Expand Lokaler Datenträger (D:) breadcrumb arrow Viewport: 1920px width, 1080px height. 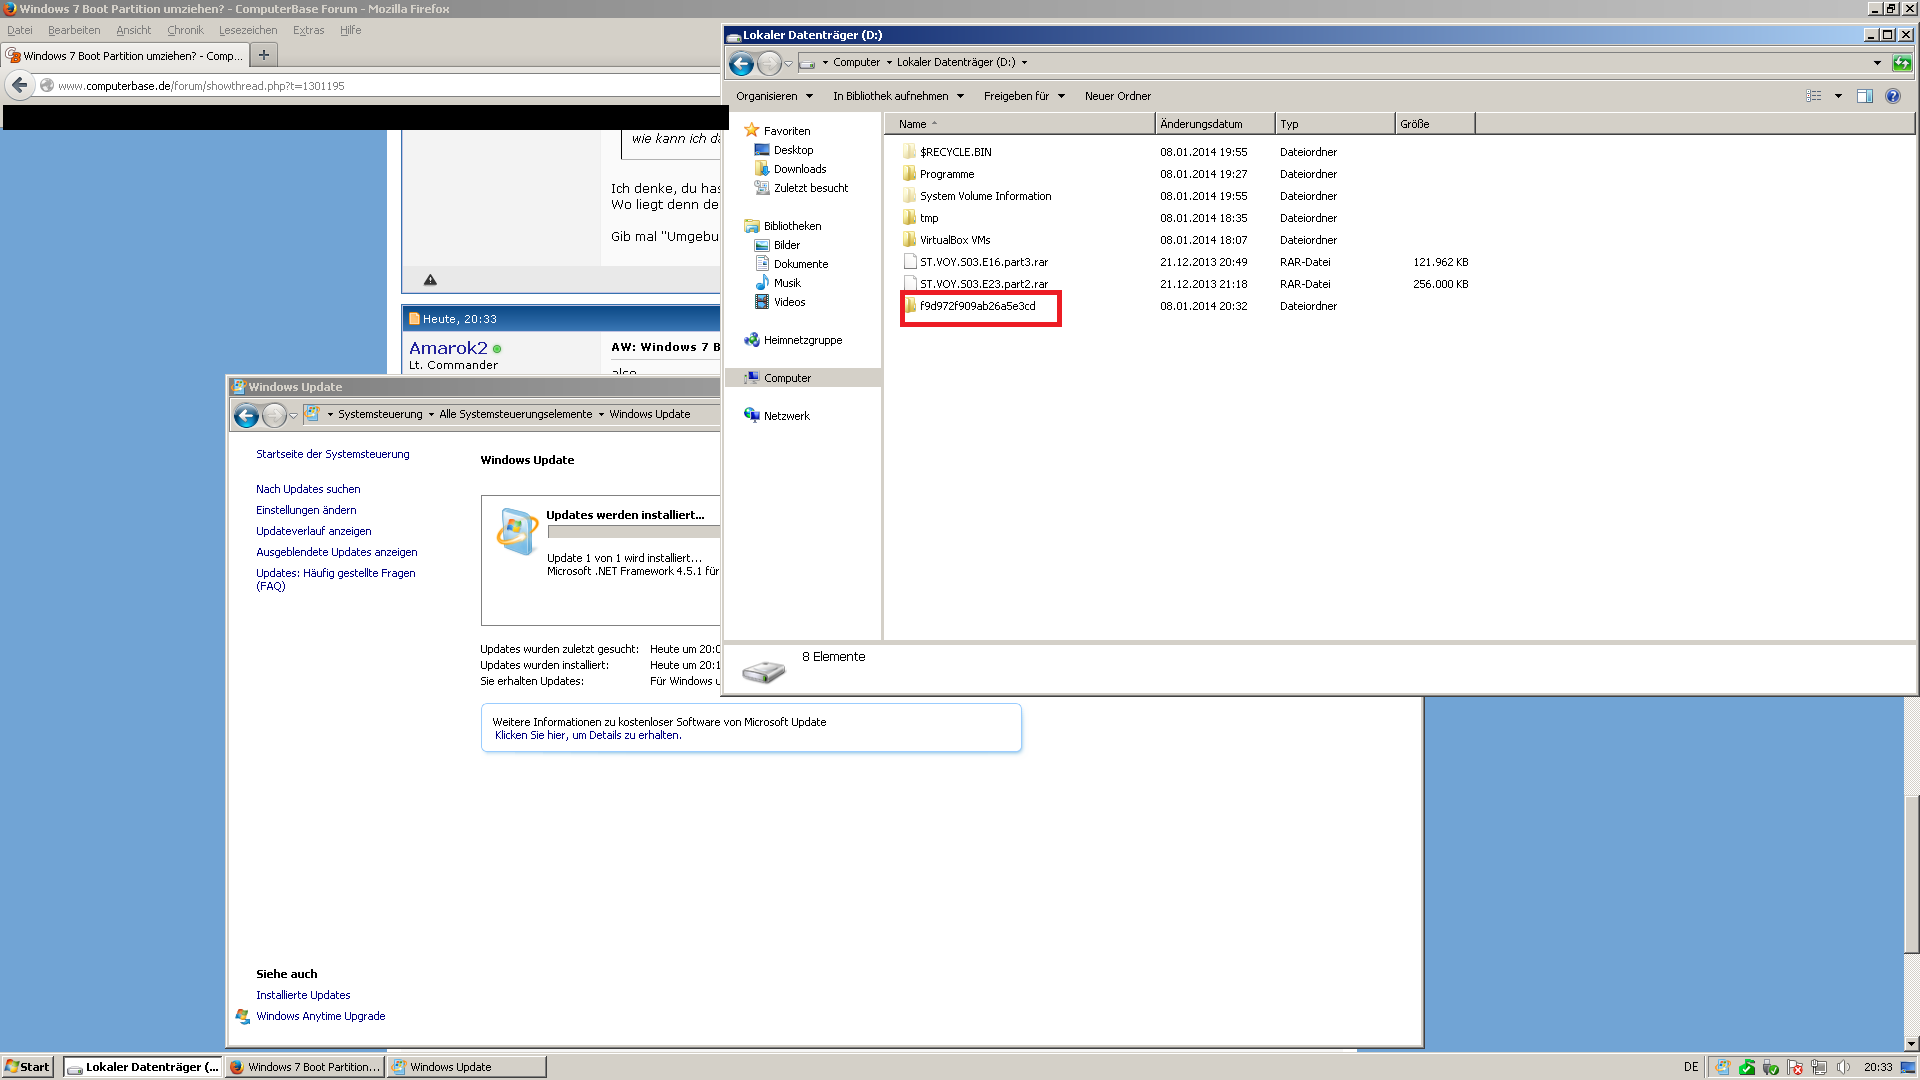click(x=1024, y=62)
